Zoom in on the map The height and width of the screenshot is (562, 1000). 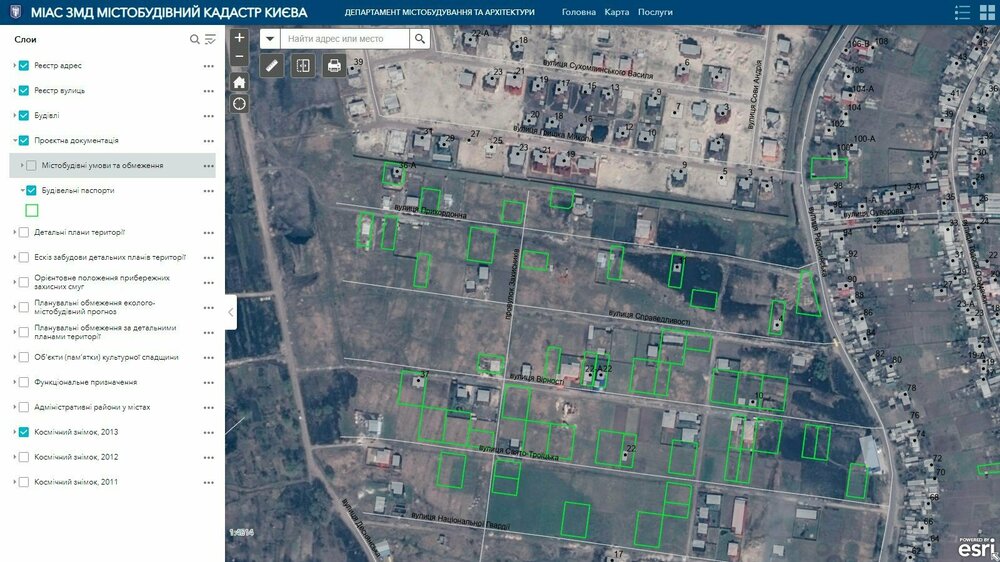(x=239, y=38)
